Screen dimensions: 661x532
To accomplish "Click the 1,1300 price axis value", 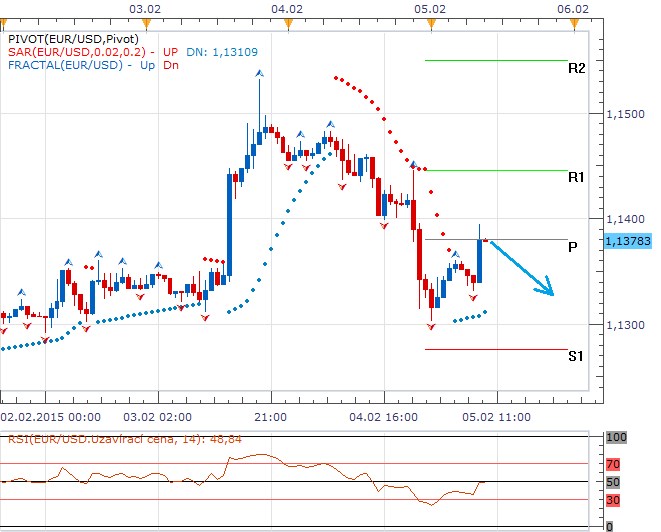I will click(x=626, y=325).
